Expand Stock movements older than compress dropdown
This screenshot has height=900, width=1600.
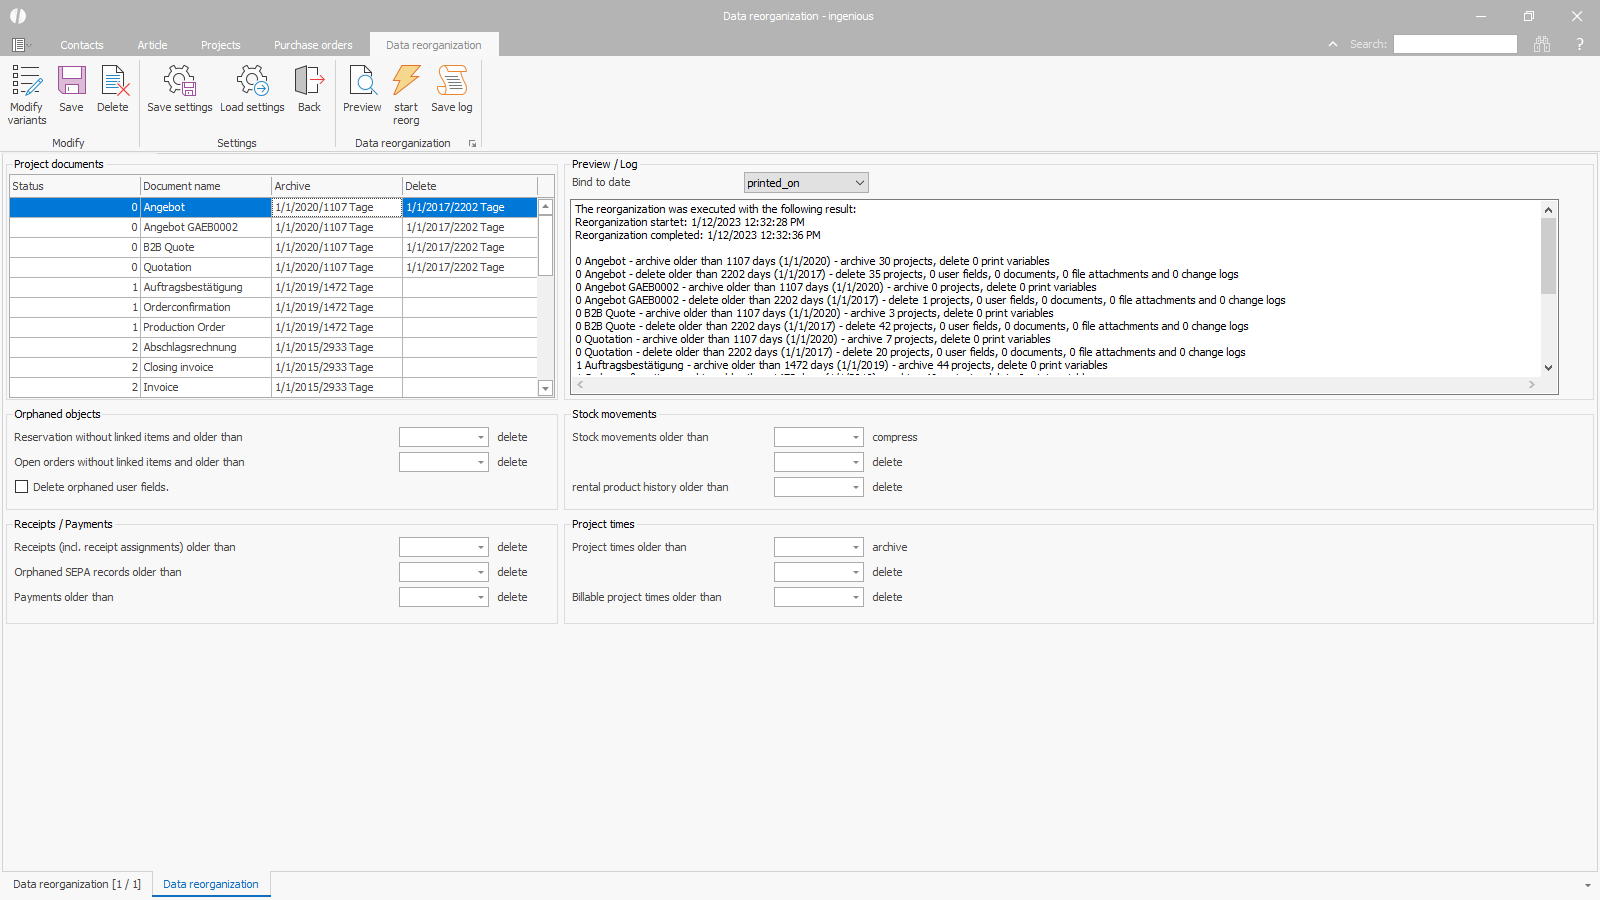point(855,437)
